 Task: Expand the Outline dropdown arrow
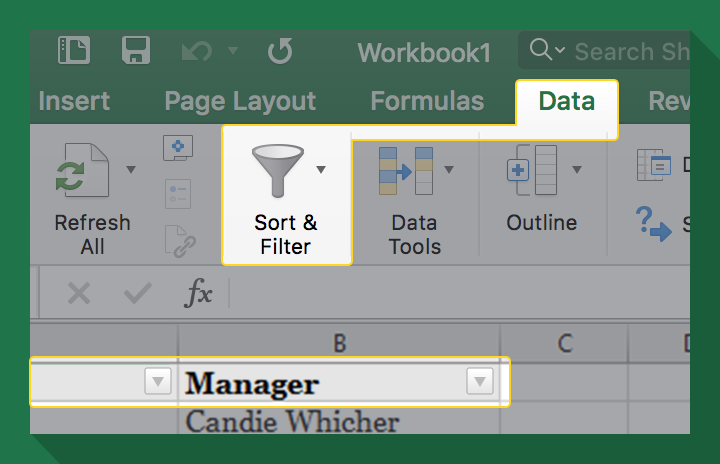pos(576,169)
